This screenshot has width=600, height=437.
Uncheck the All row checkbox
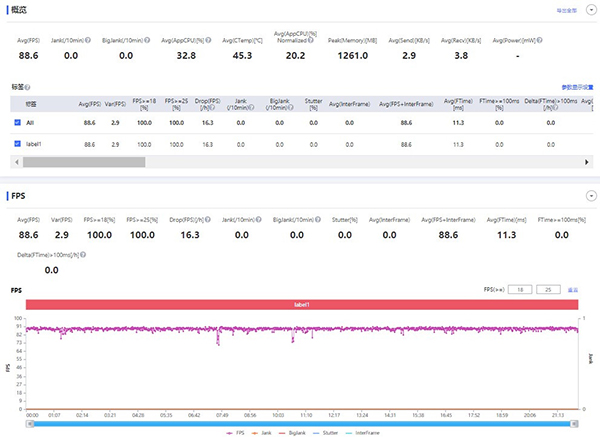(18, 122)
